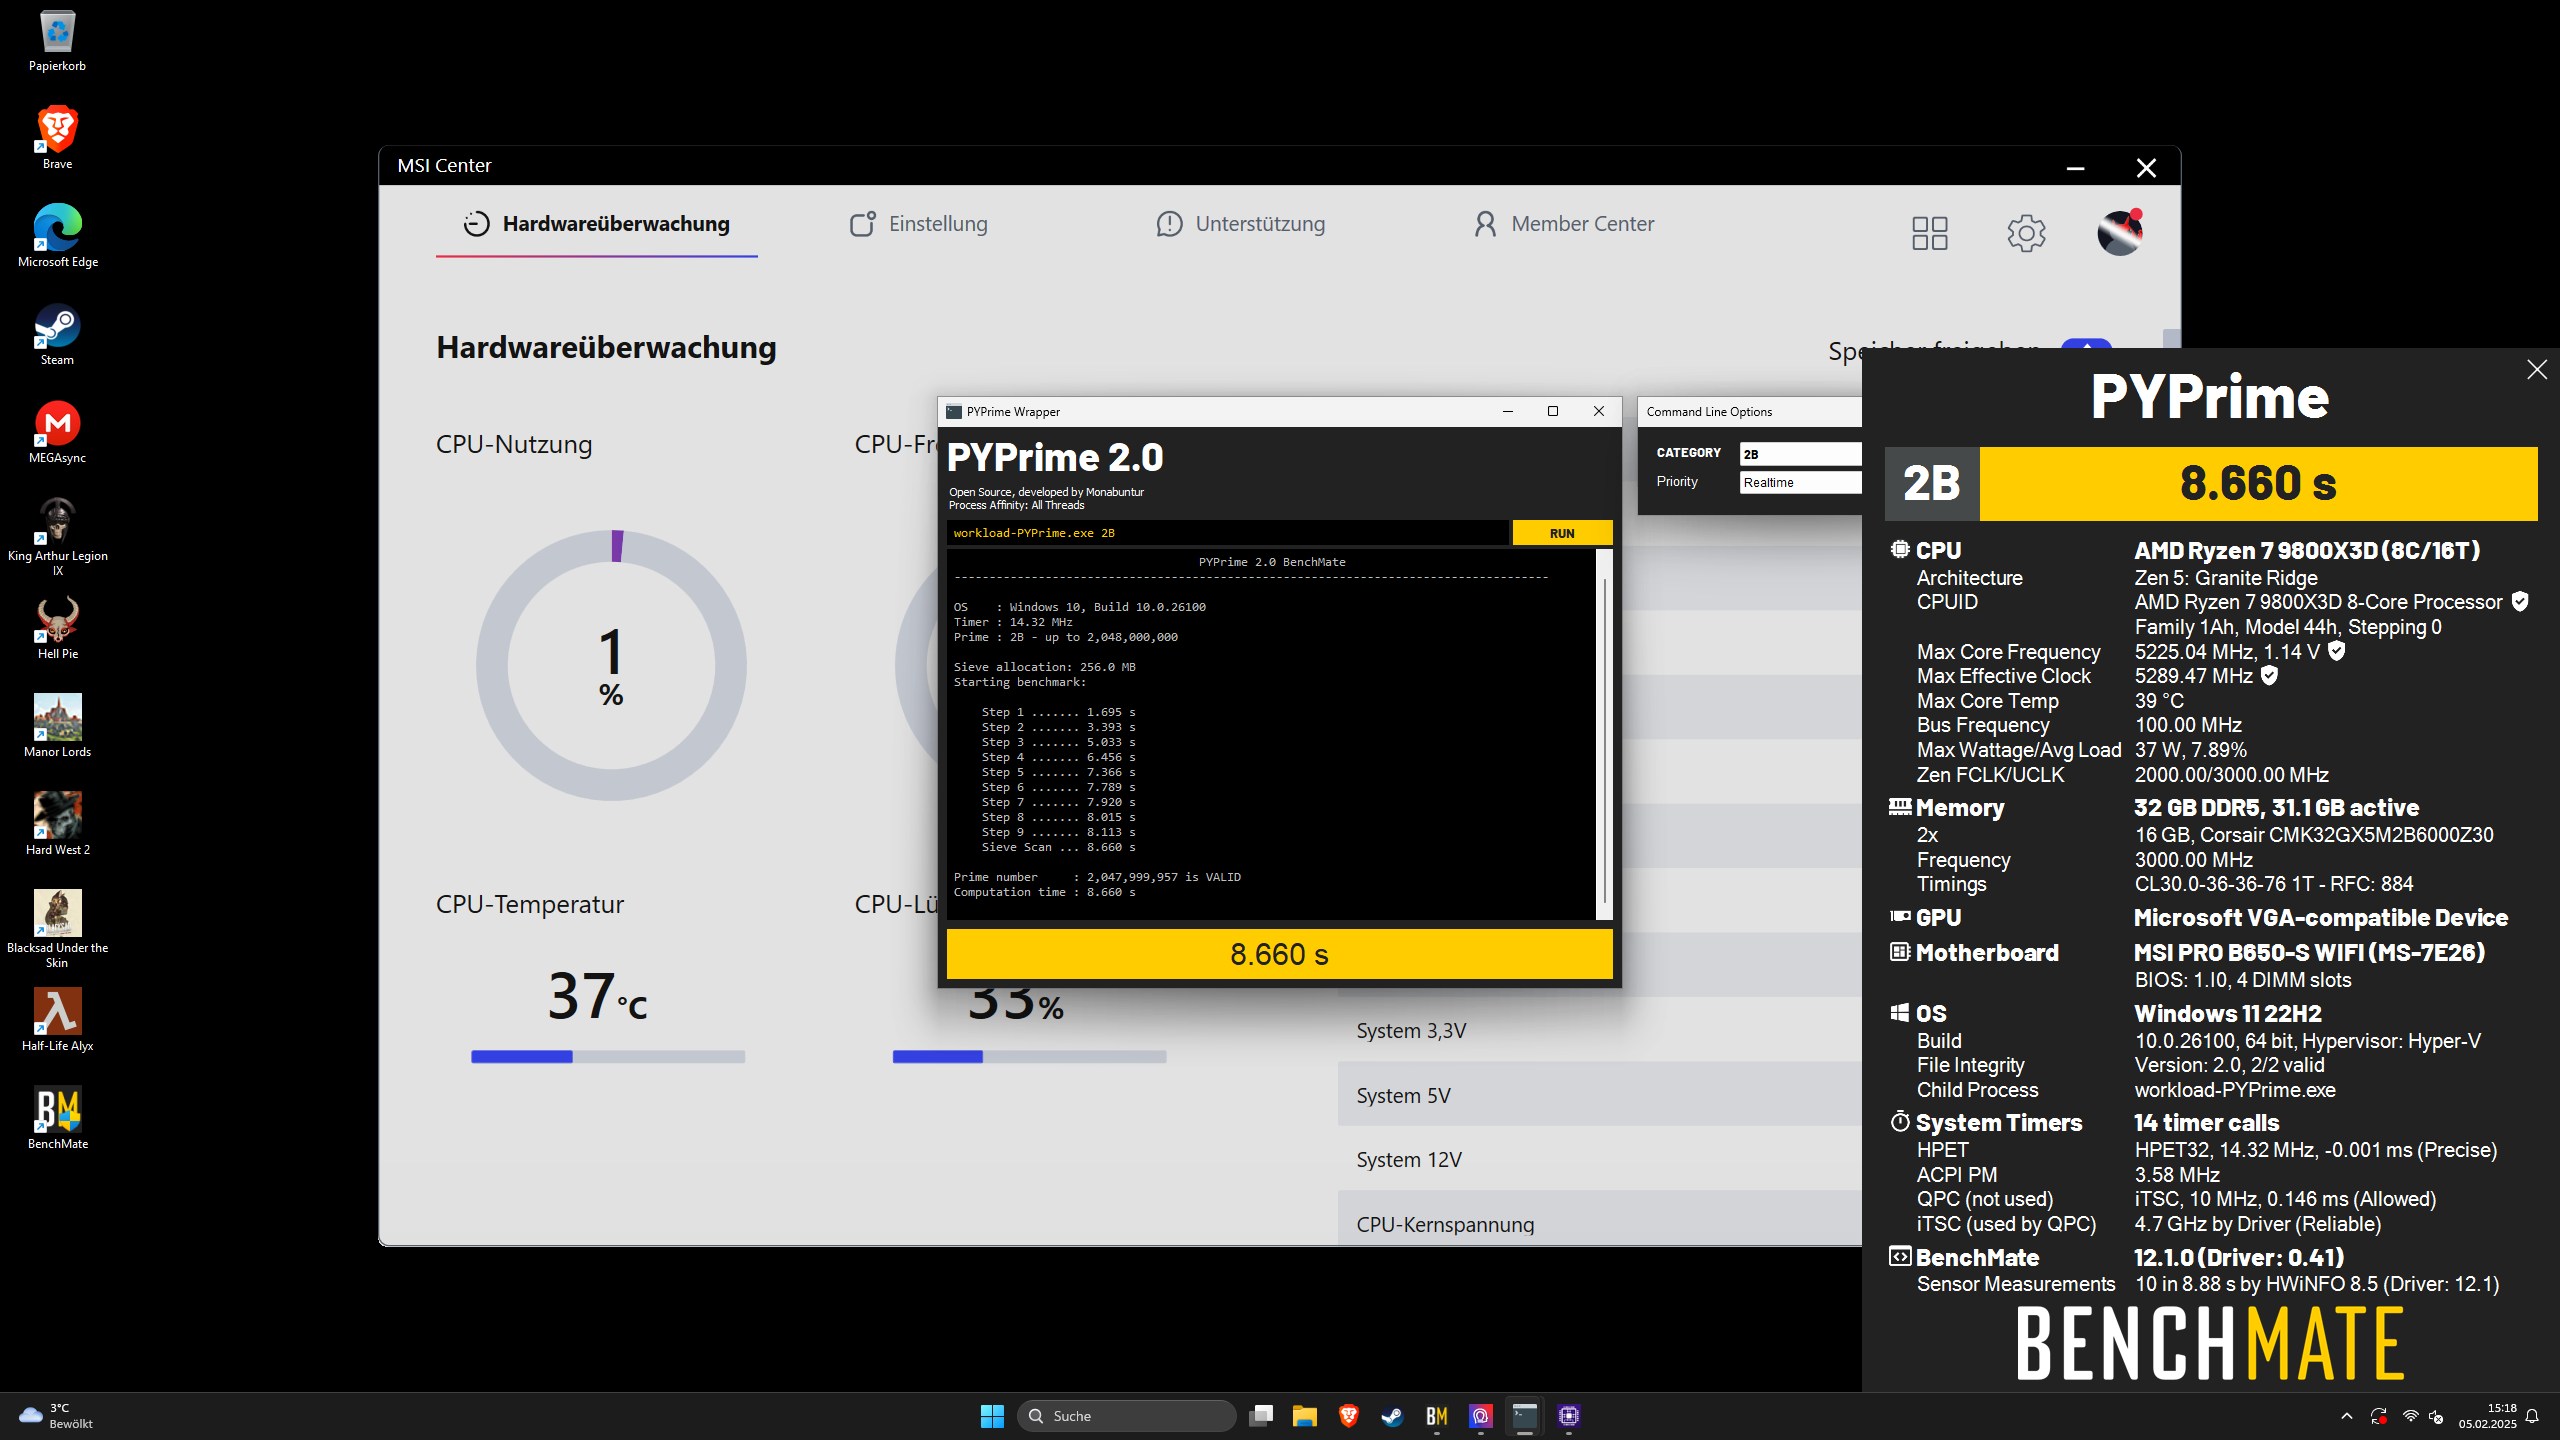Click the CPU chip section icon
2560x1440 pixels.
pos(1900,549)
